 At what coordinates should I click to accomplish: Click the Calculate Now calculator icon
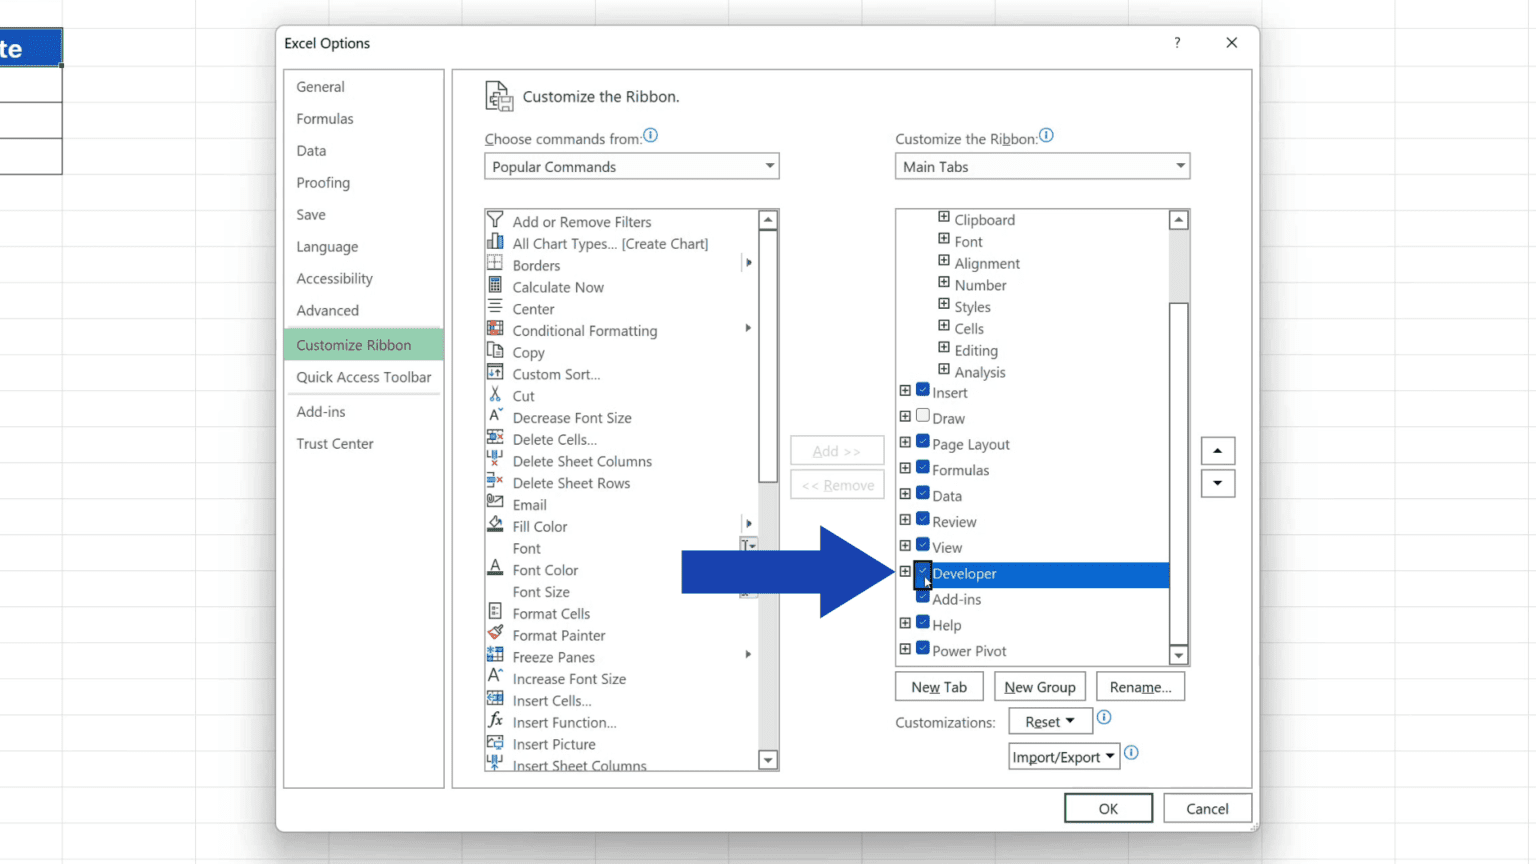tap(495, 286)
